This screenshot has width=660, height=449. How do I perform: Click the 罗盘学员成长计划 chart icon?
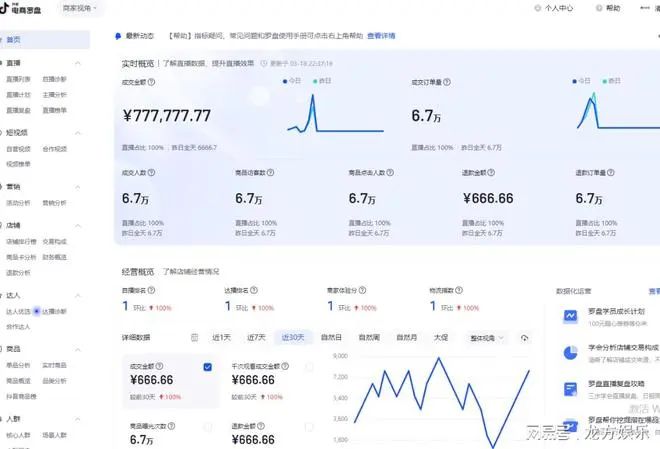(x=570, y=316)
